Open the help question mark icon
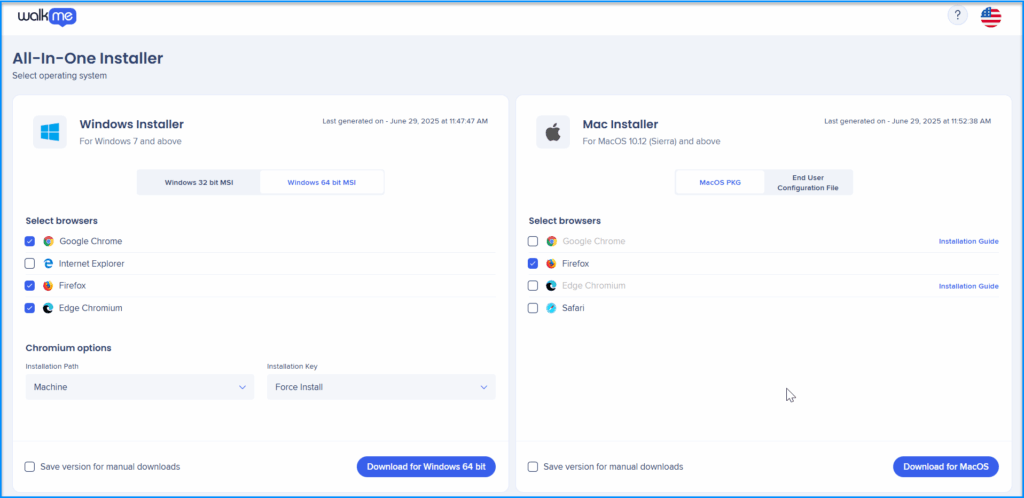1024x498 pixels. tap(957, 16)
